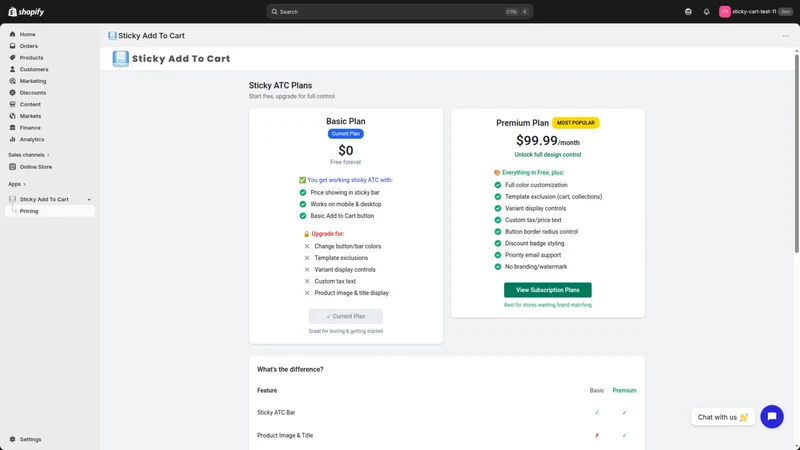The width and height of the screenshot is (800, 450).
Task: Open the Online Store icon
Action: (x=12, y=167)
